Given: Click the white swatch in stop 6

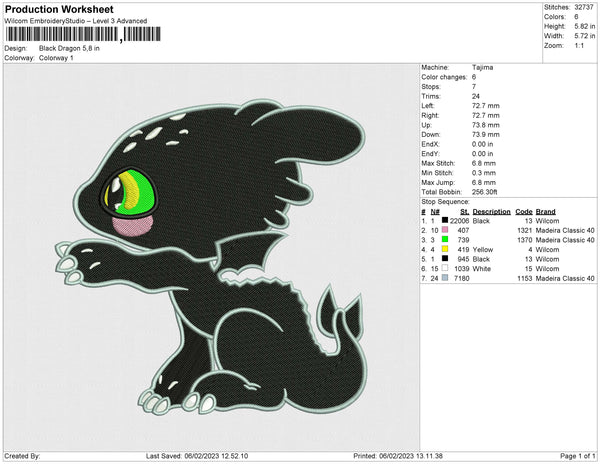Looking at the screenshot, I should [445, 268].
